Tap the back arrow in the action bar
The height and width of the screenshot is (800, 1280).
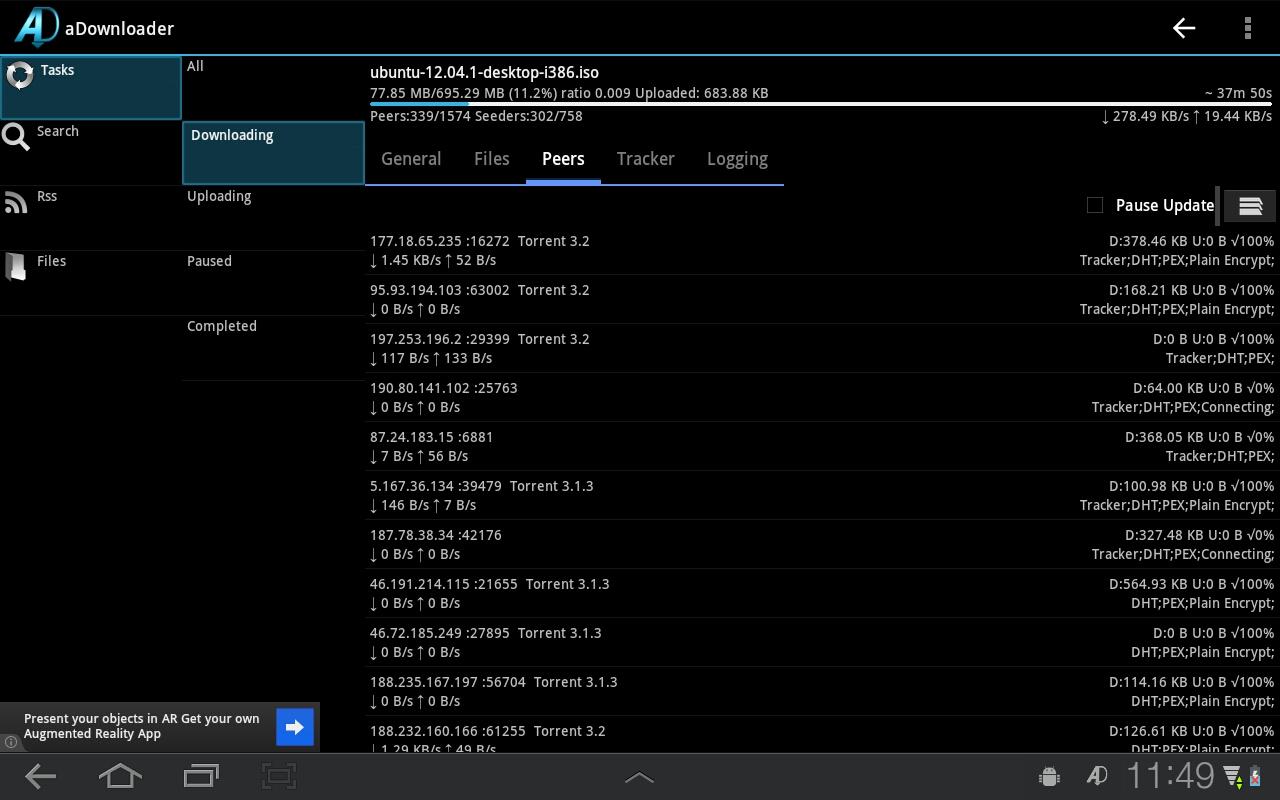1183,28
